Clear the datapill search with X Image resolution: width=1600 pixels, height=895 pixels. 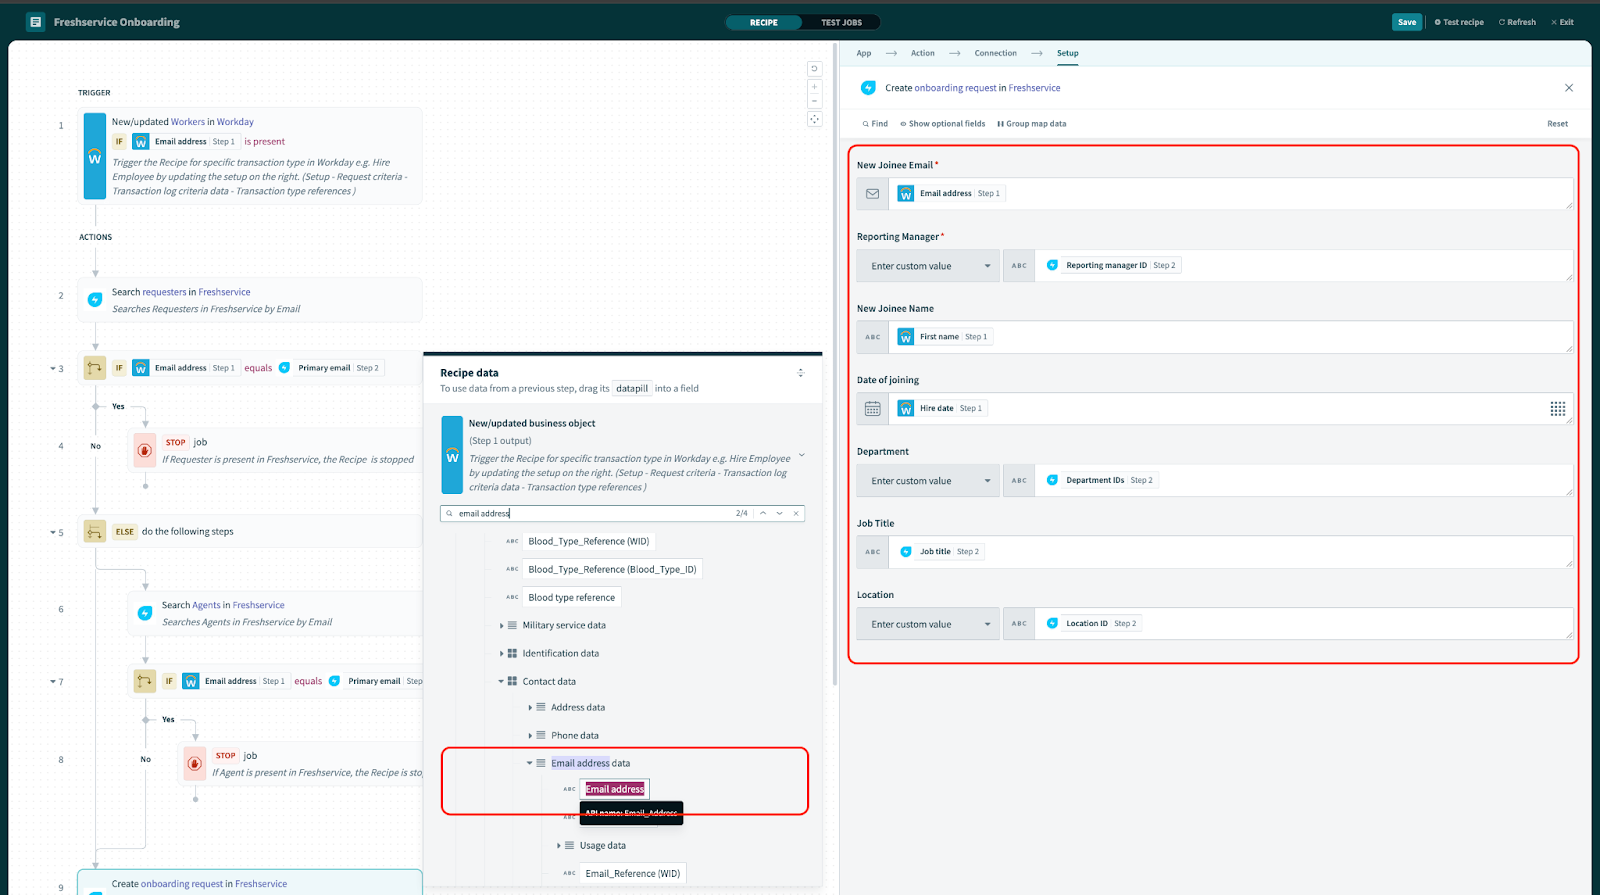[796, 513]
